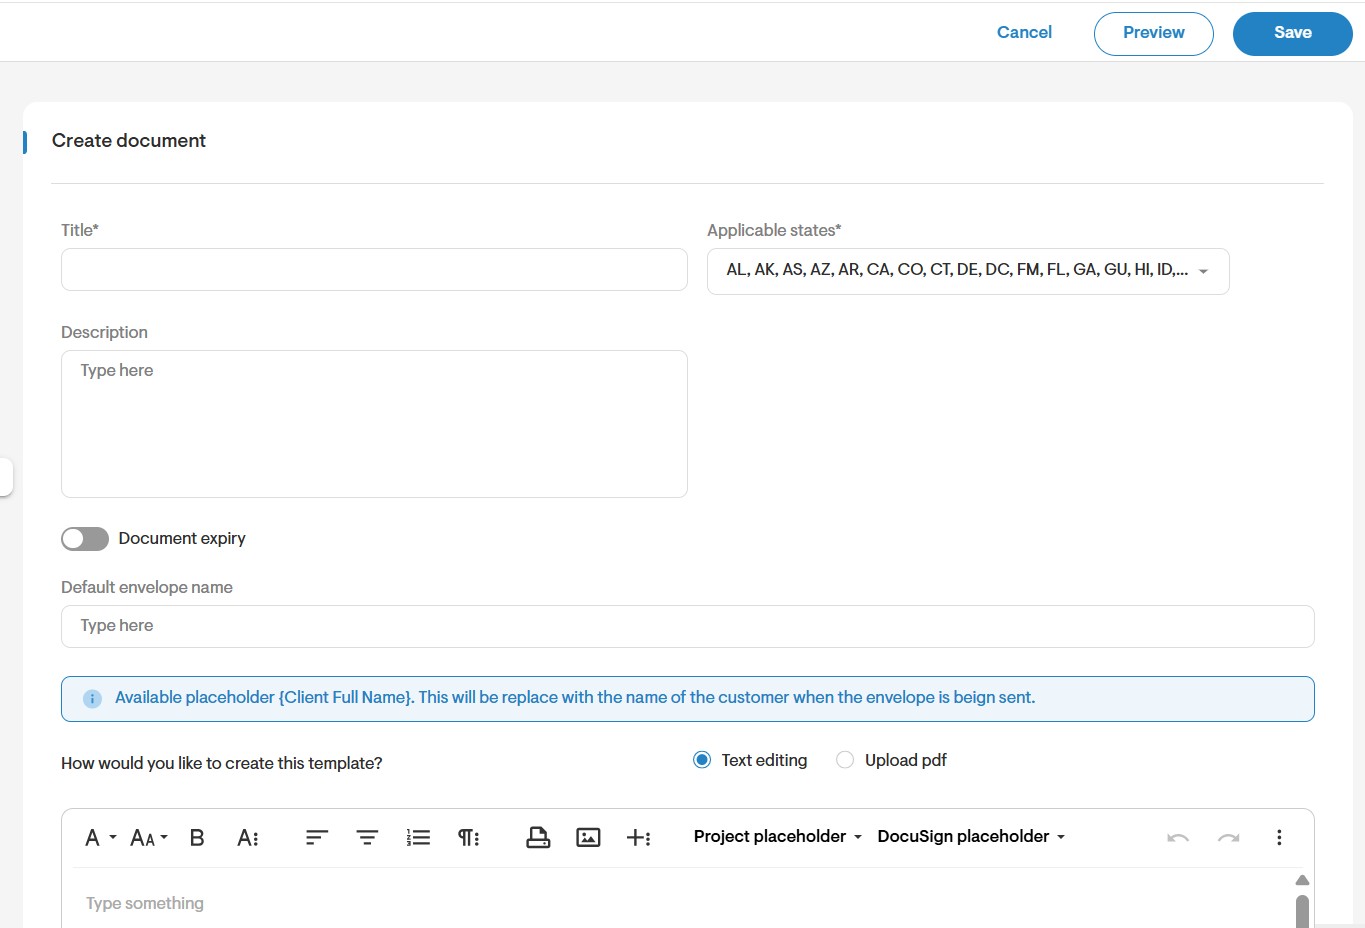Open the Applicable states dropdown
Viewport: 1365px width, 928px height.
pos(968,271)
